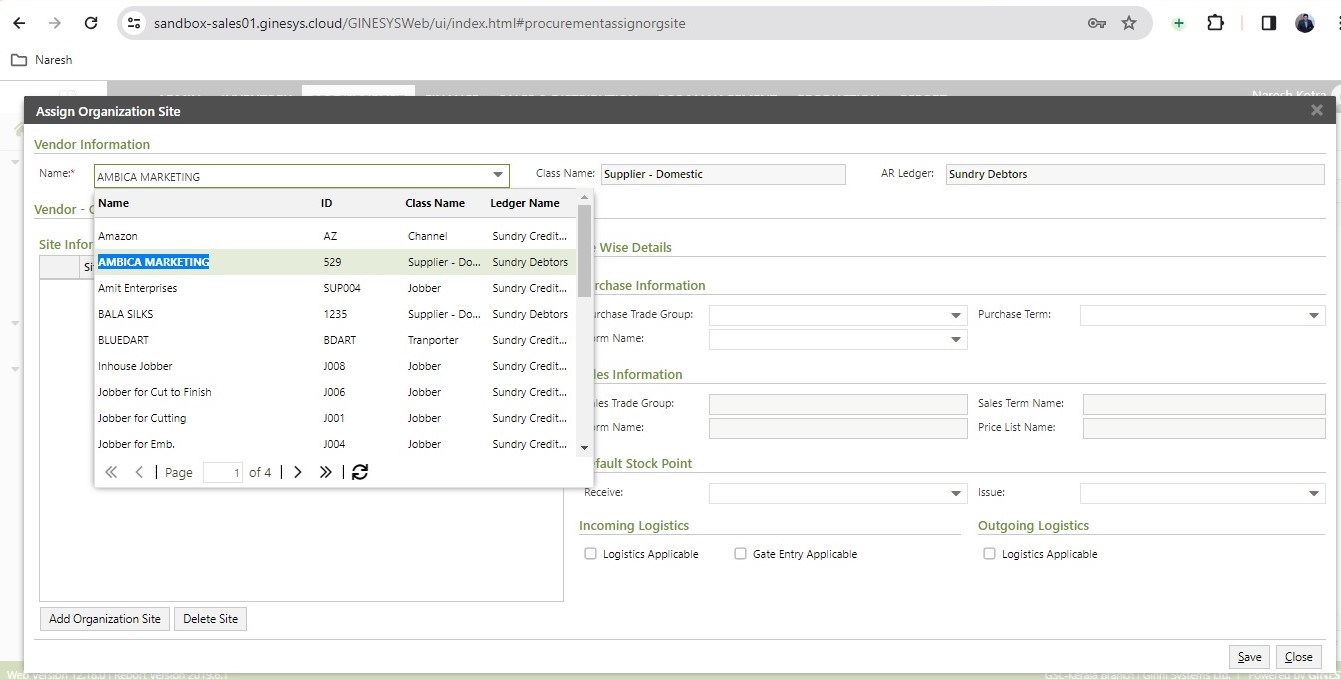Choose Inhouse Jobber vendor

335,366
